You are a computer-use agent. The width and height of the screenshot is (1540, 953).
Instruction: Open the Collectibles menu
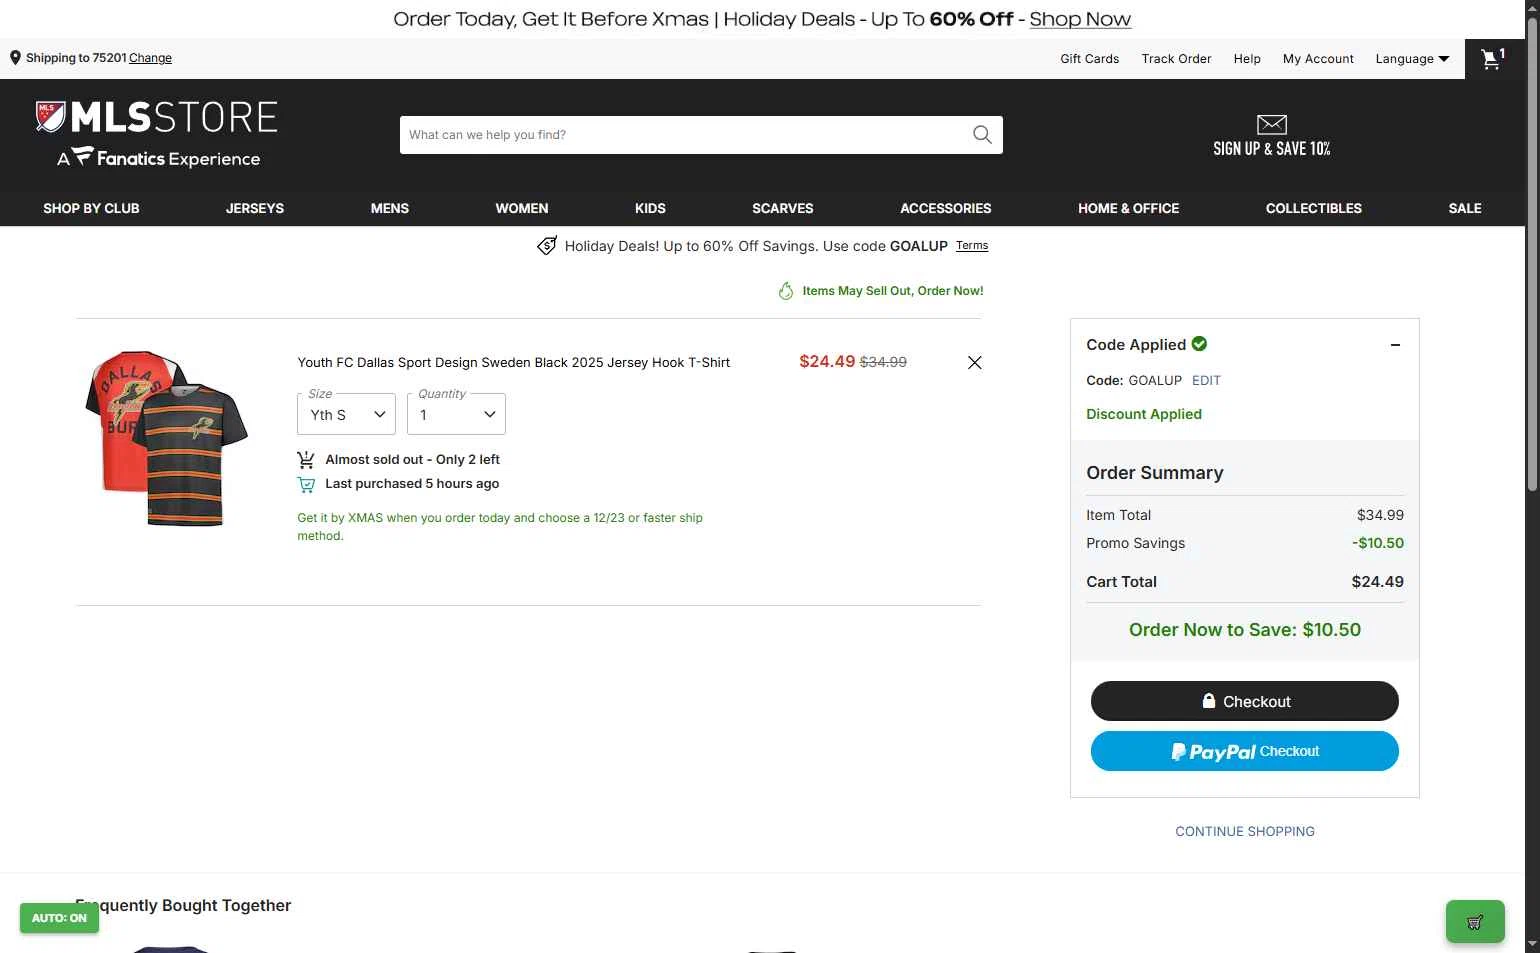1314,208
